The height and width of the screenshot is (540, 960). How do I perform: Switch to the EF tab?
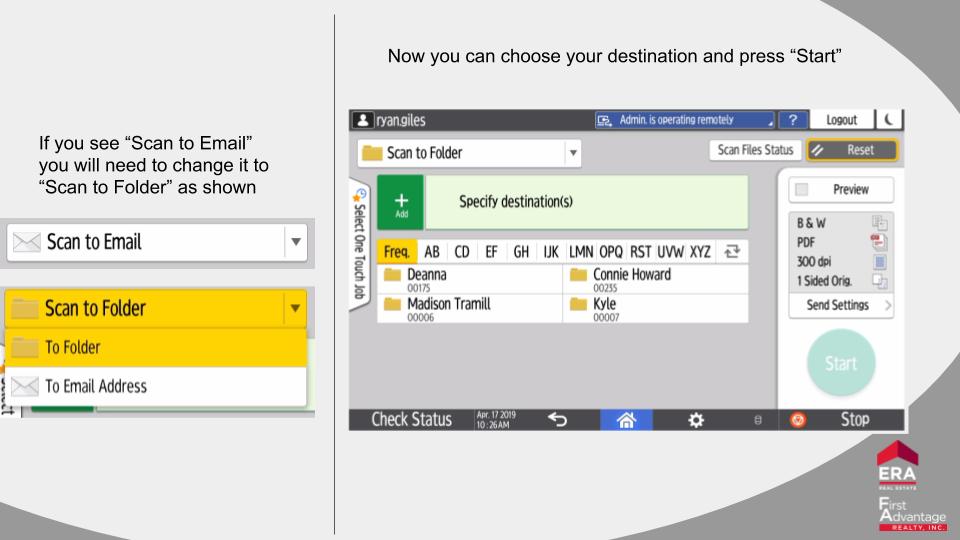pos(491,252)
